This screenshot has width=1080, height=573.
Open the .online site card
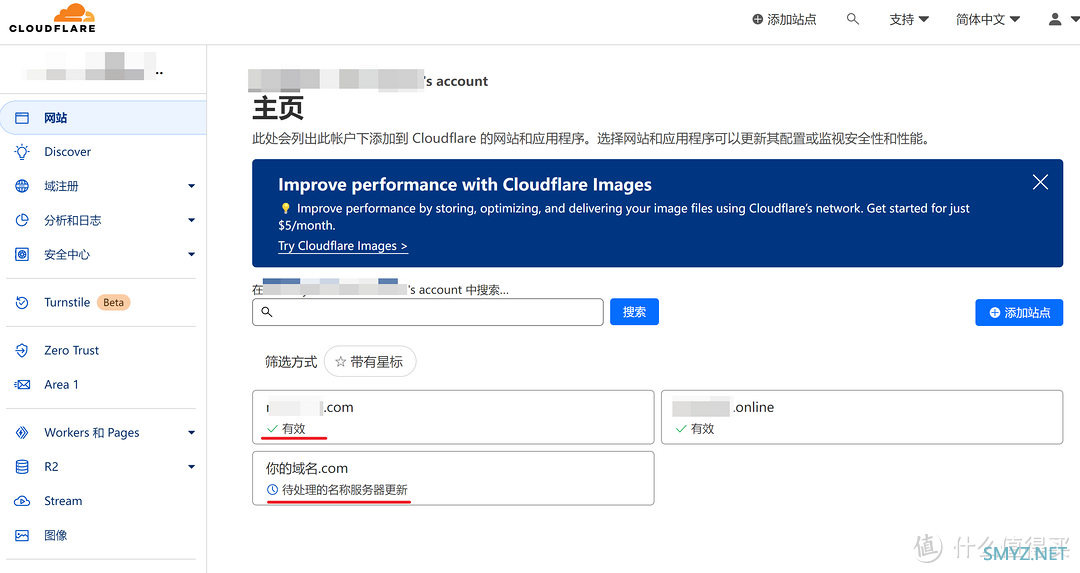pos(862,417)
